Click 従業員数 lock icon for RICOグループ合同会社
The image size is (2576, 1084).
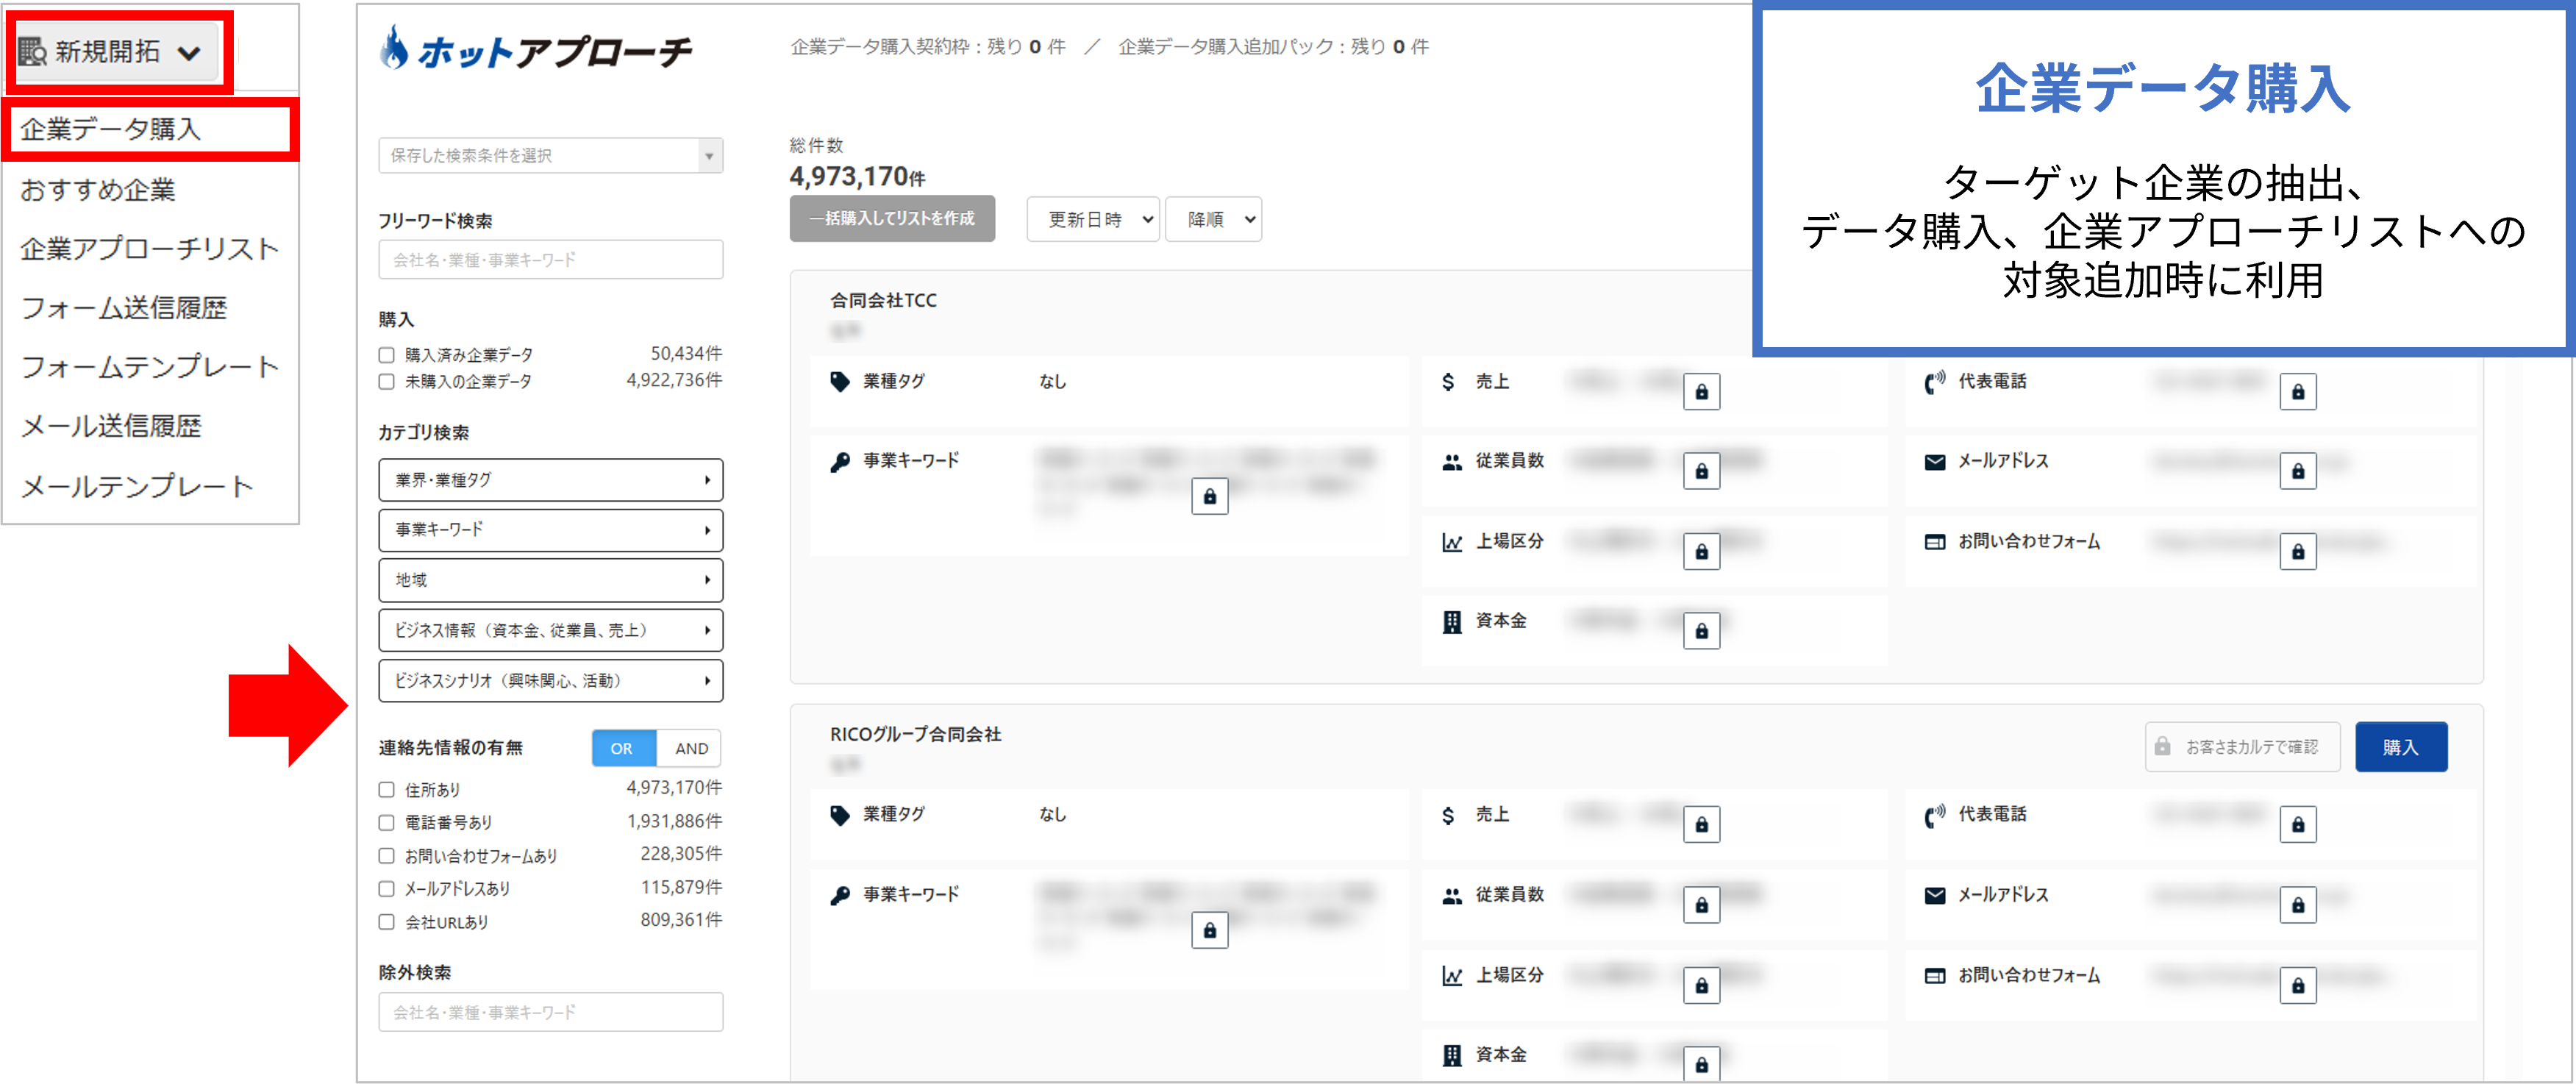tap(1701, 905)
